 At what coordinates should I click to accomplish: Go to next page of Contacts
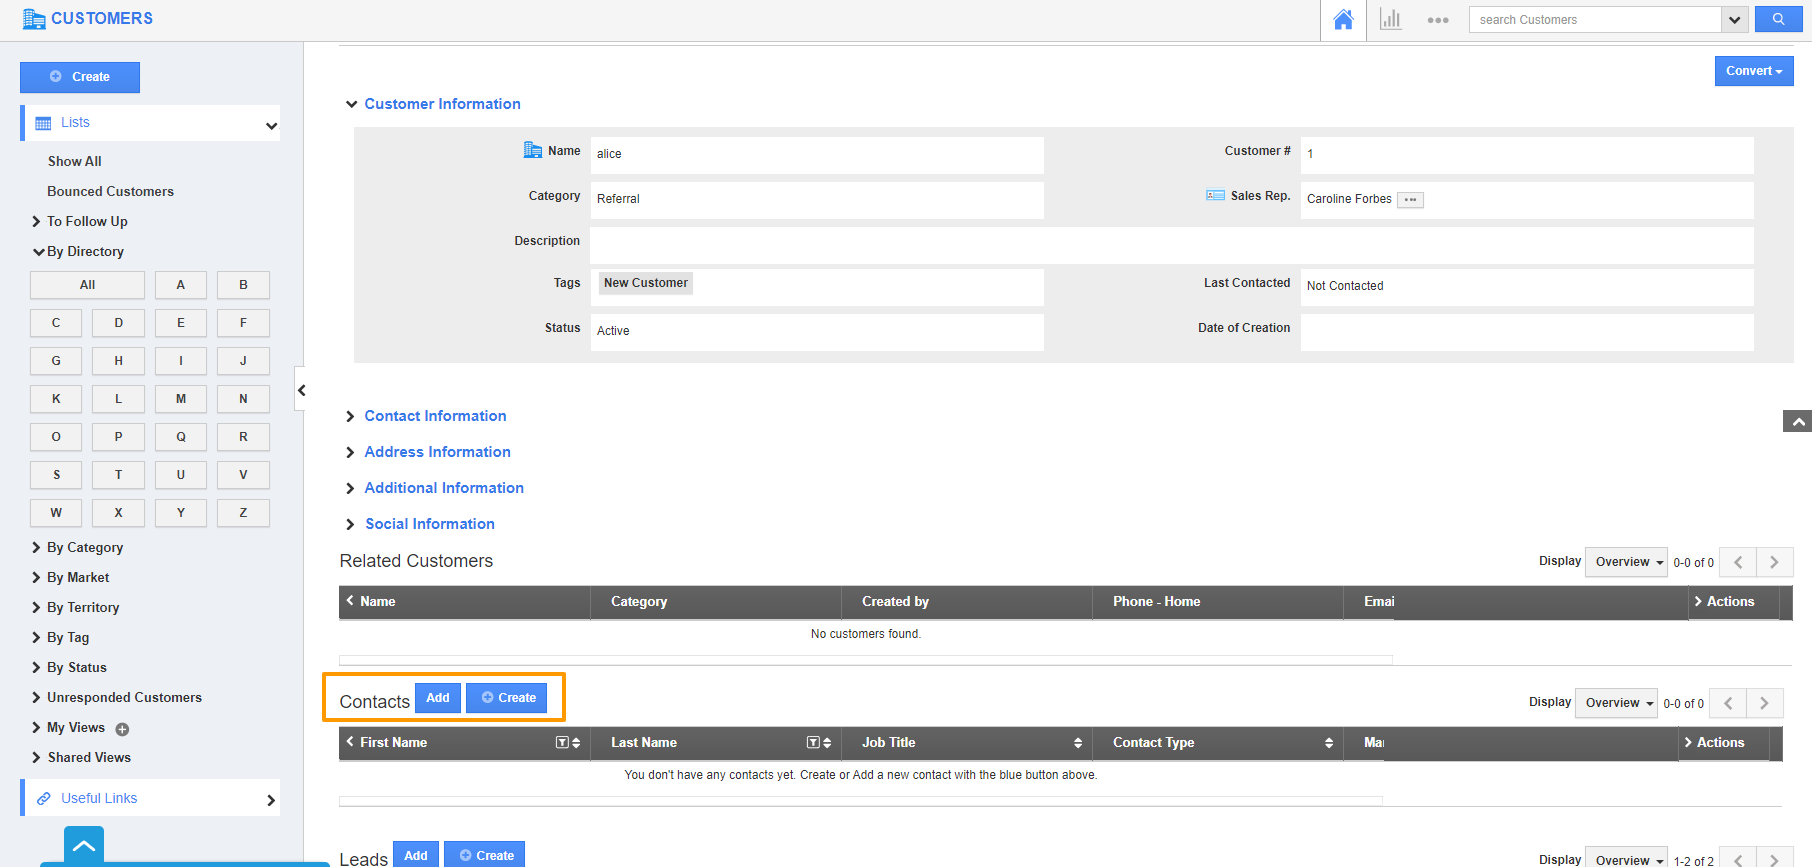point(1765,703)
